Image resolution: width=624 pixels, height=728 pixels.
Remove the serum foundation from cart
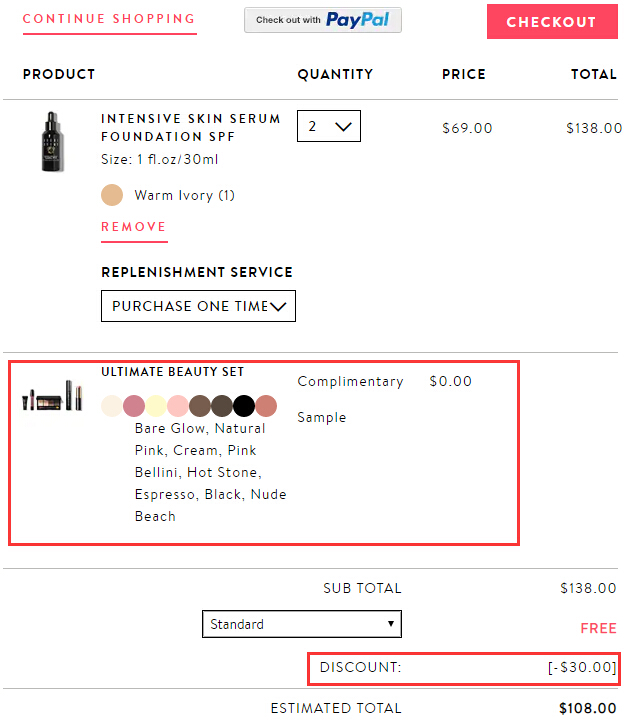click(x=134, y=227)
